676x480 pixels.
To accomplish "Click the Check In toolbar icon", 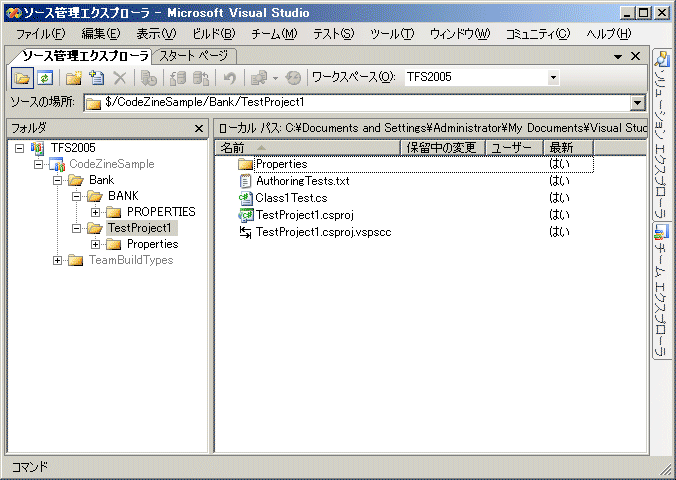I will (x=200, y=78).
